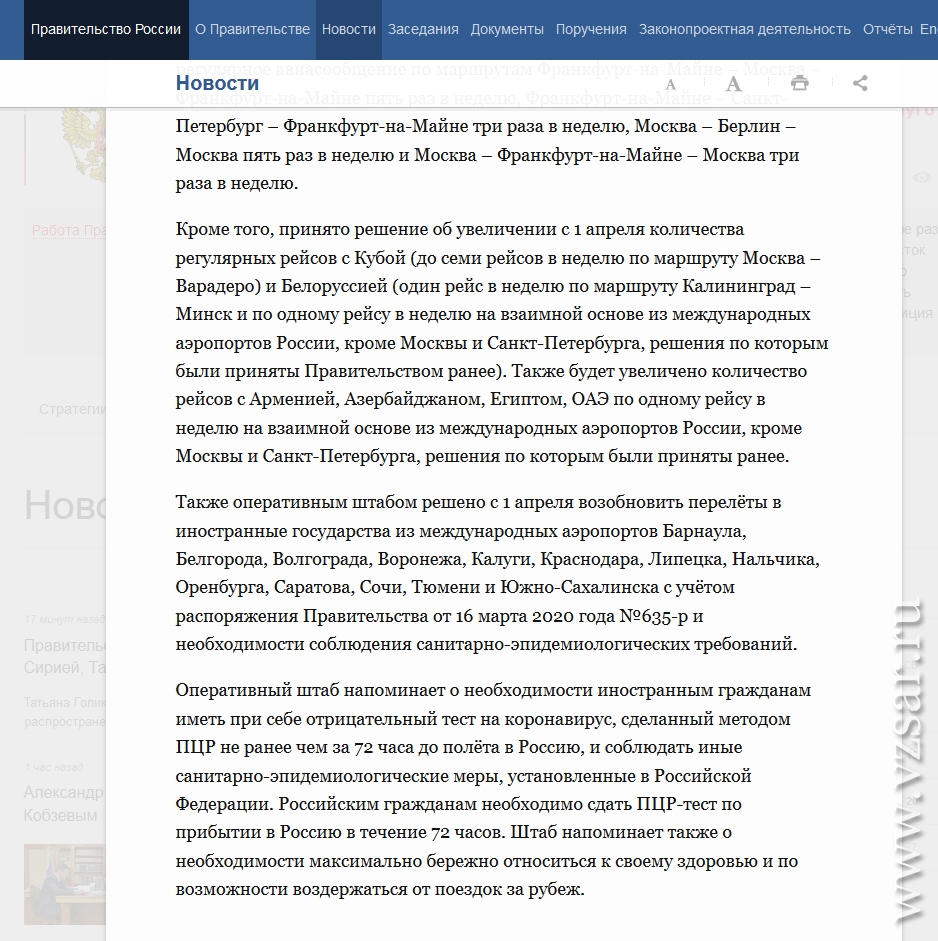Open the Правительство России home tab
Image resolution: width=938 pixels, height=941 pixels.
click(106, 29)
